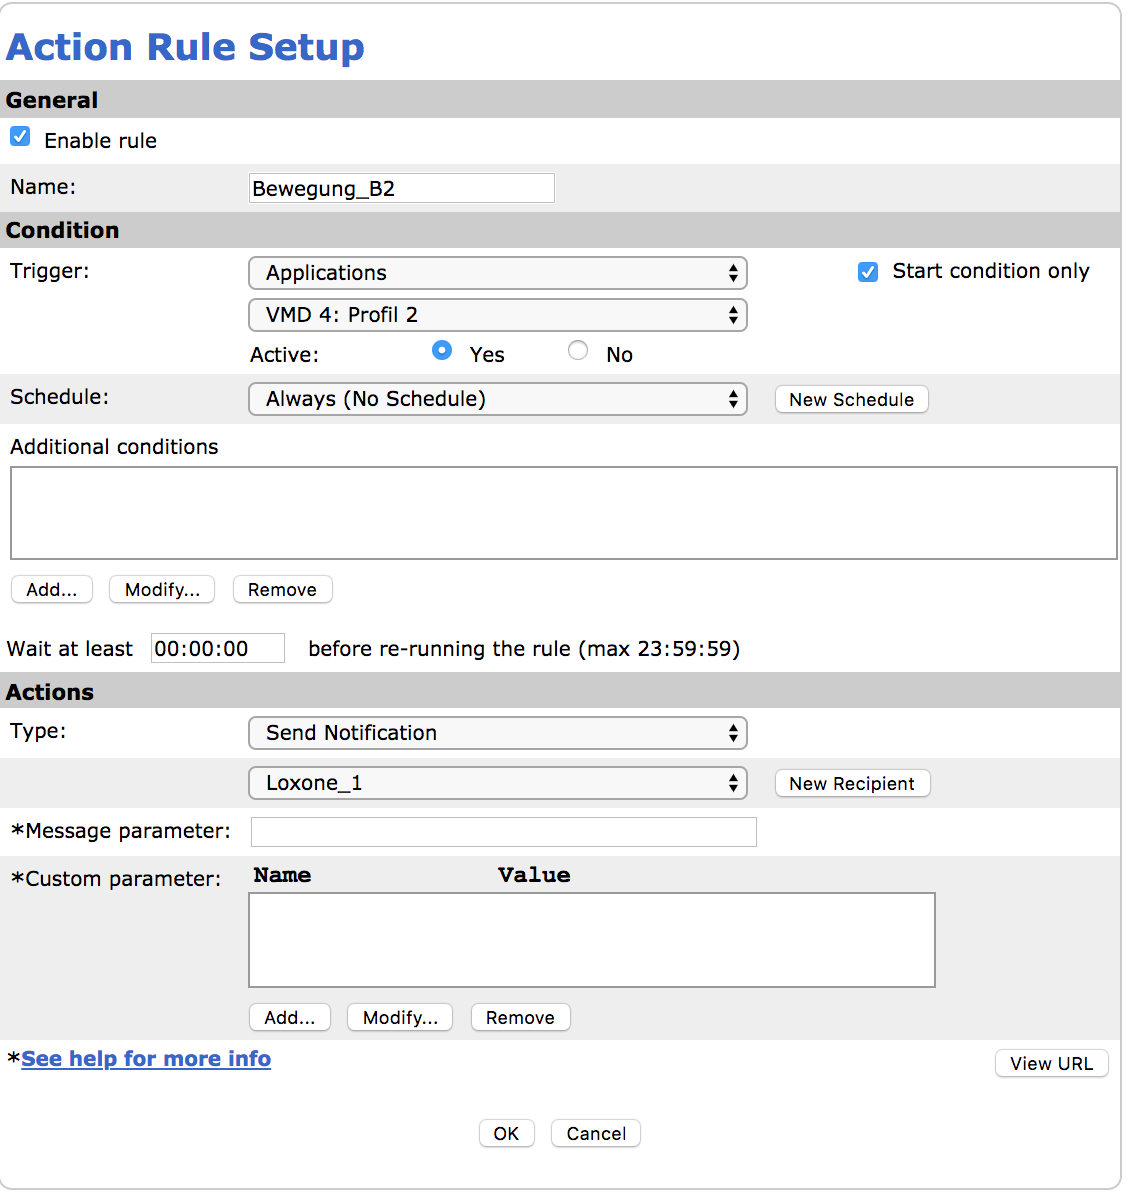Open the See help for more info link
The image size is (1134, 1198).
coord(146,1059)
